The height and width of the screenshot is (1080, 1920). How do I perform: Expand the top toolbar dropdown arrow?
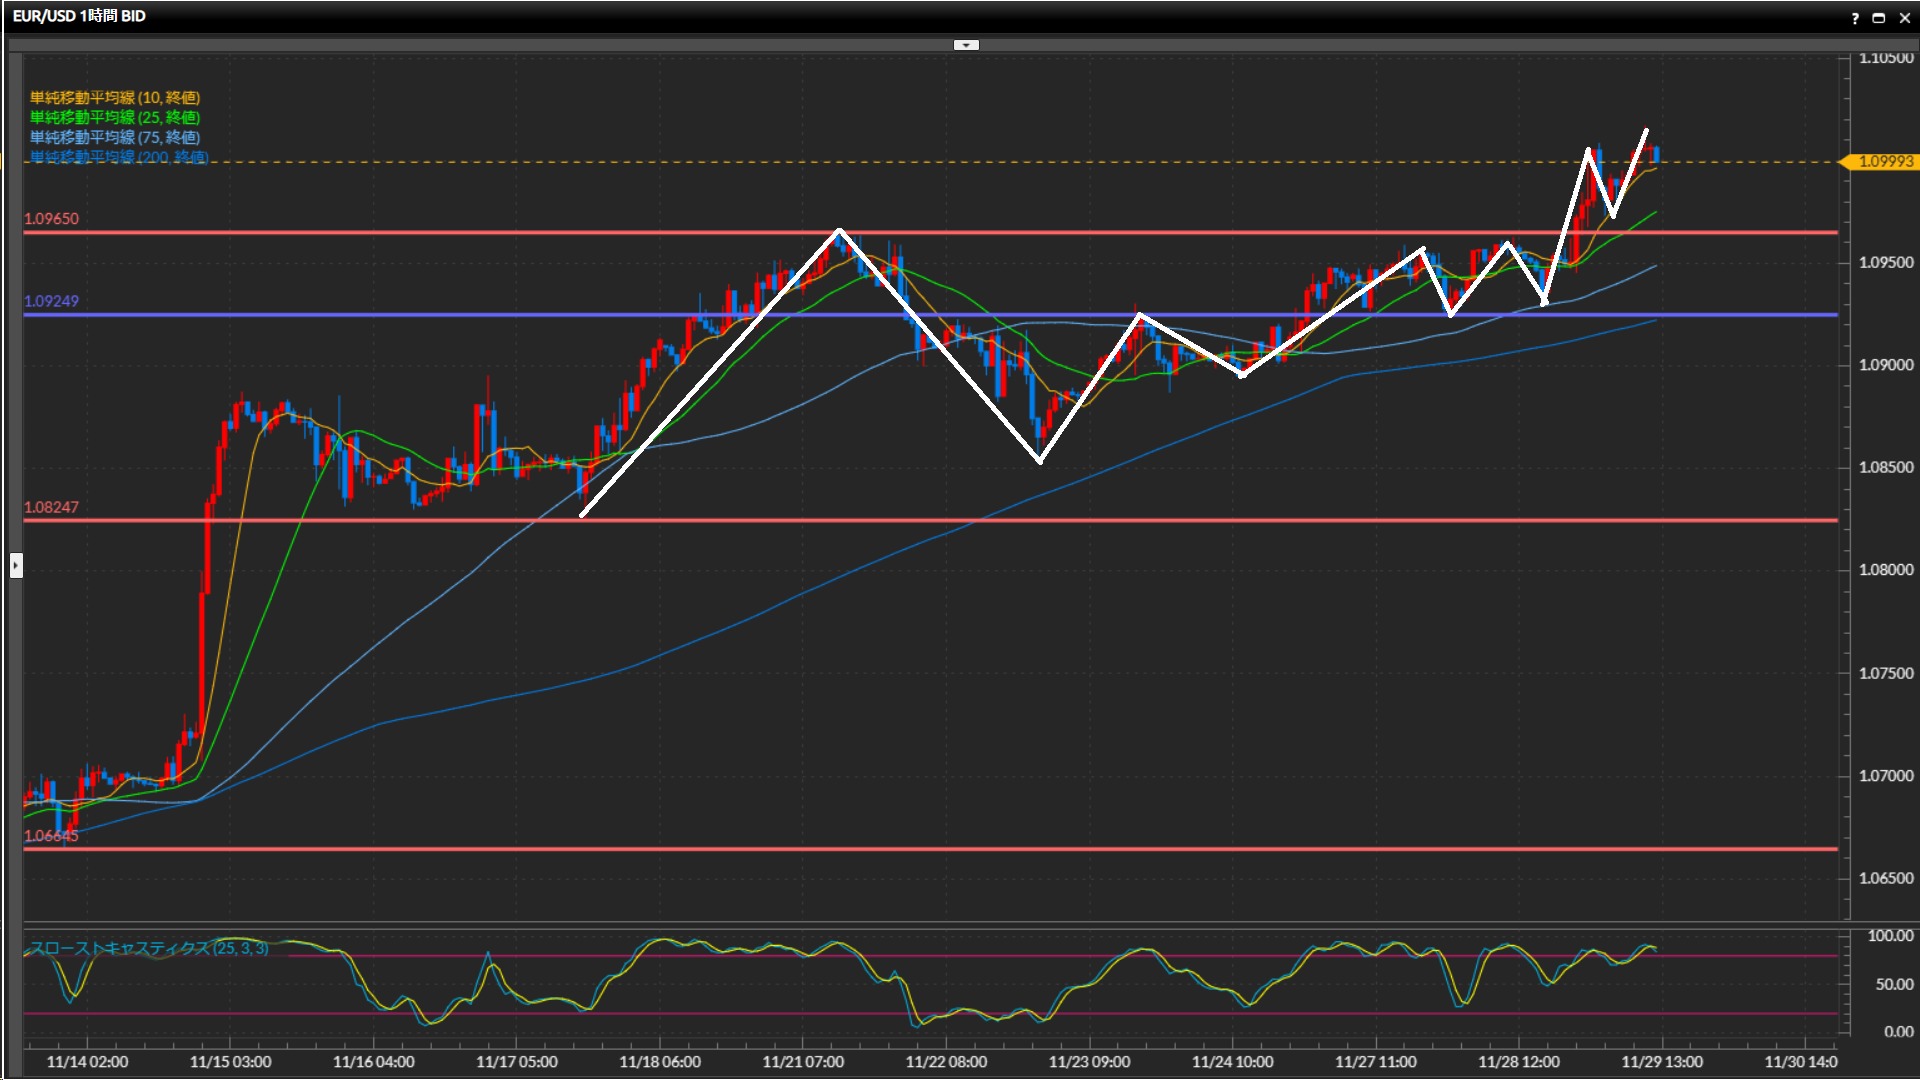click(x=965, y=45)
